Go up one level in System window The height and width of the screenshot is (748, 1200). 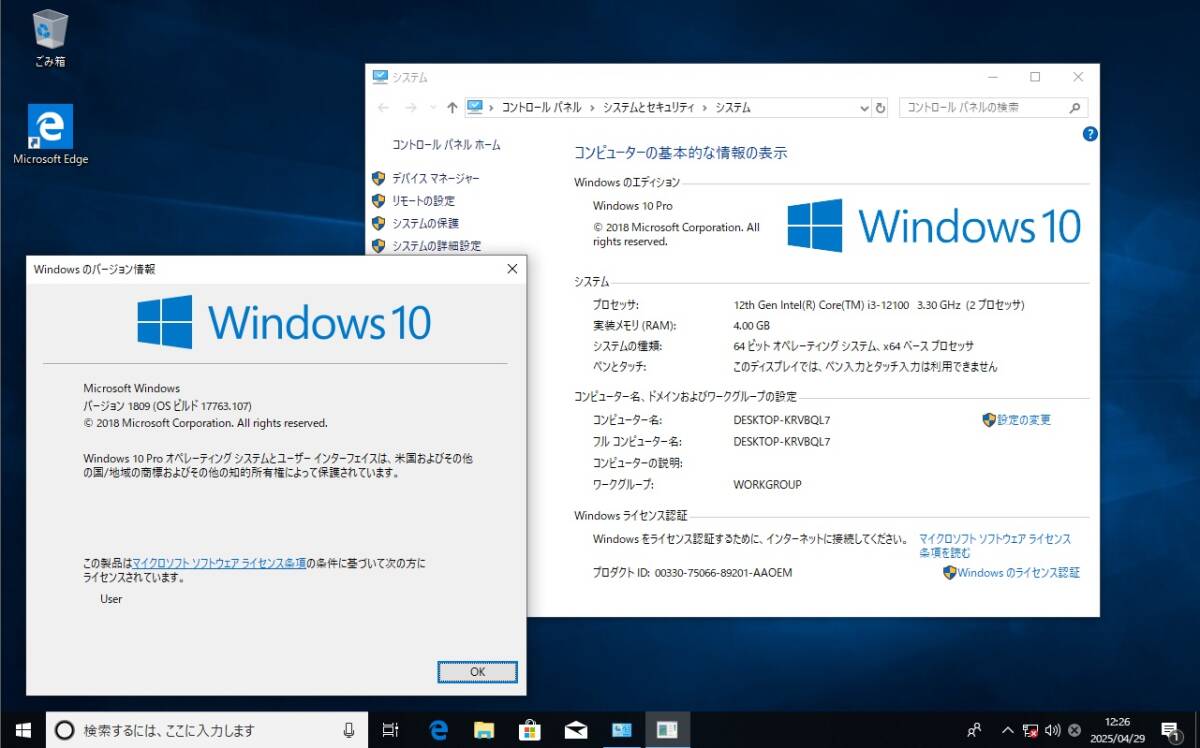pos(452,108)
